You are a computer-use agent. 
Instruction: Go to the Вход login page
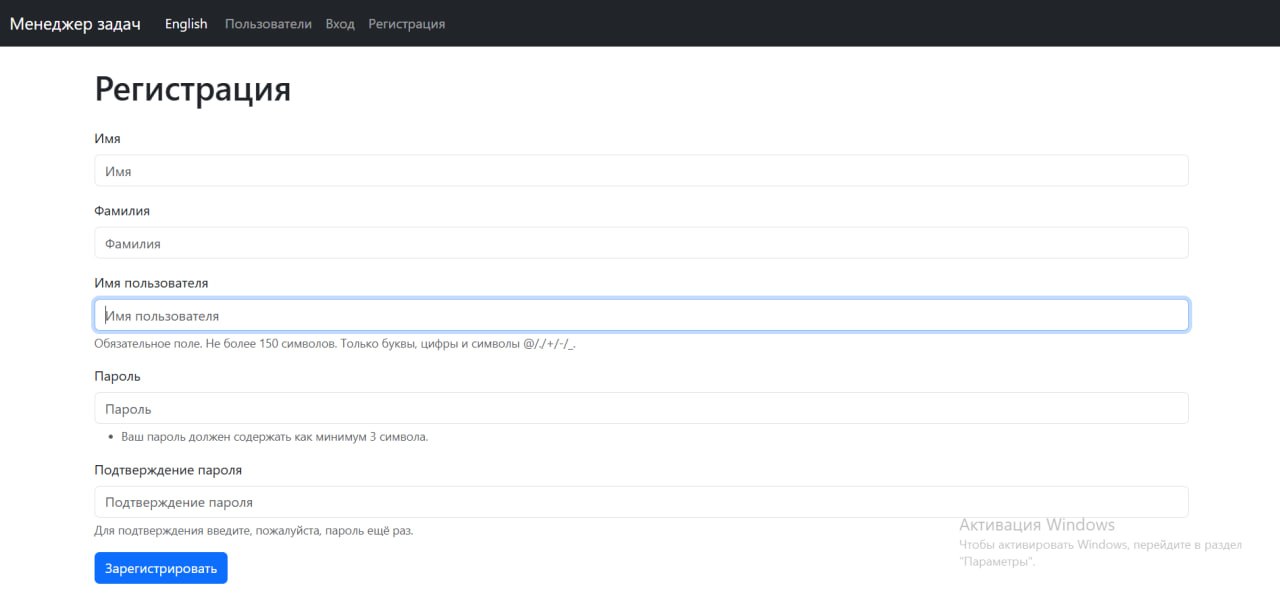coord(340,24)
